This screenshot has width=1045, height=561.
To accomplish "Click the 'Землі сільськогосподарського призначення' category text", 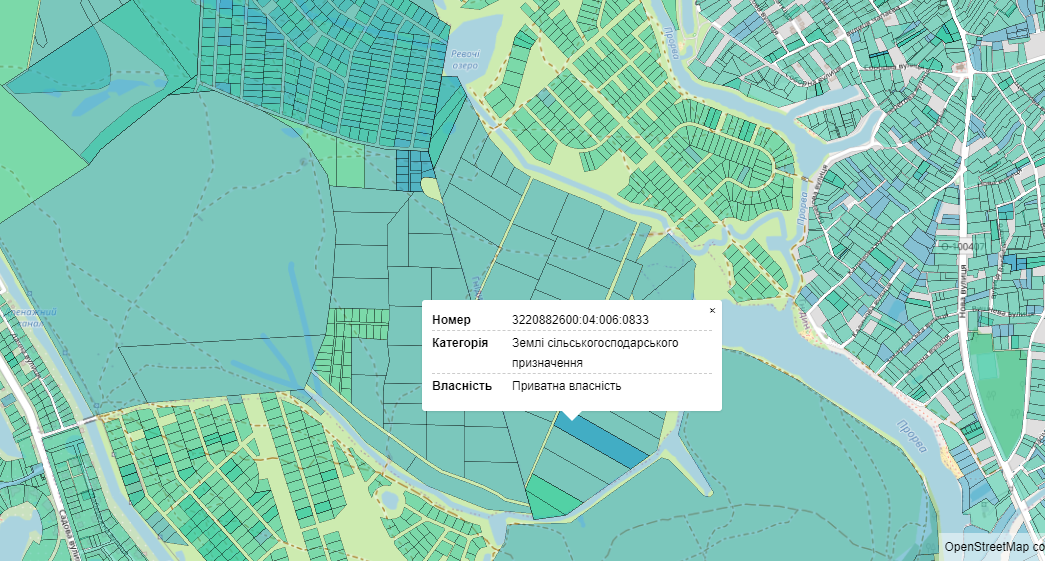I will [594, 352].
